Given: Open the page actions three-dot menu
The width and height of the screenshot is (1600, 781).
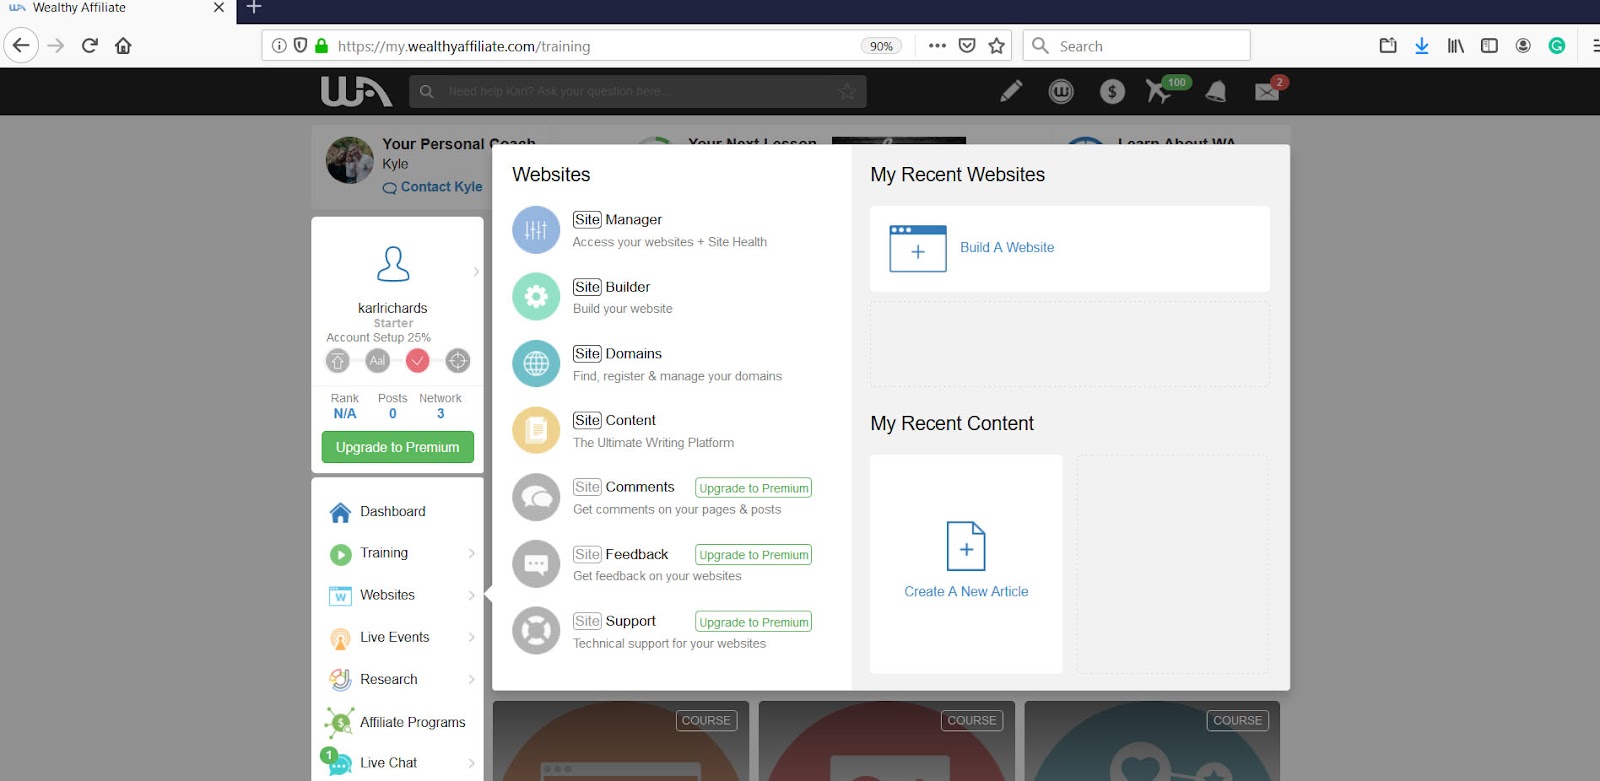Looking at the screenshot, I should pyautogui.click(x=937, y=46).
